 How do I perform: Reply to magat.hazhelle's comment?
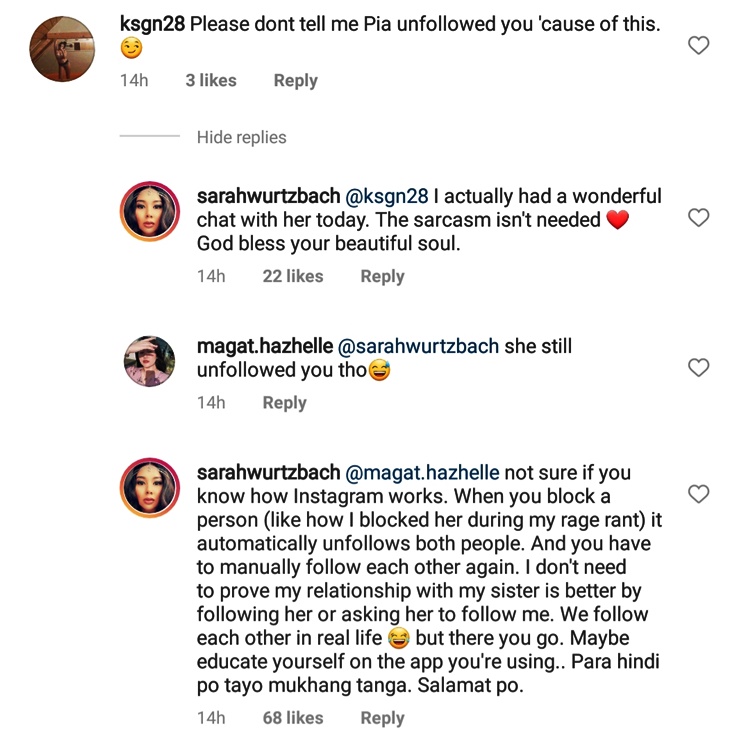(x=284, y=403)
